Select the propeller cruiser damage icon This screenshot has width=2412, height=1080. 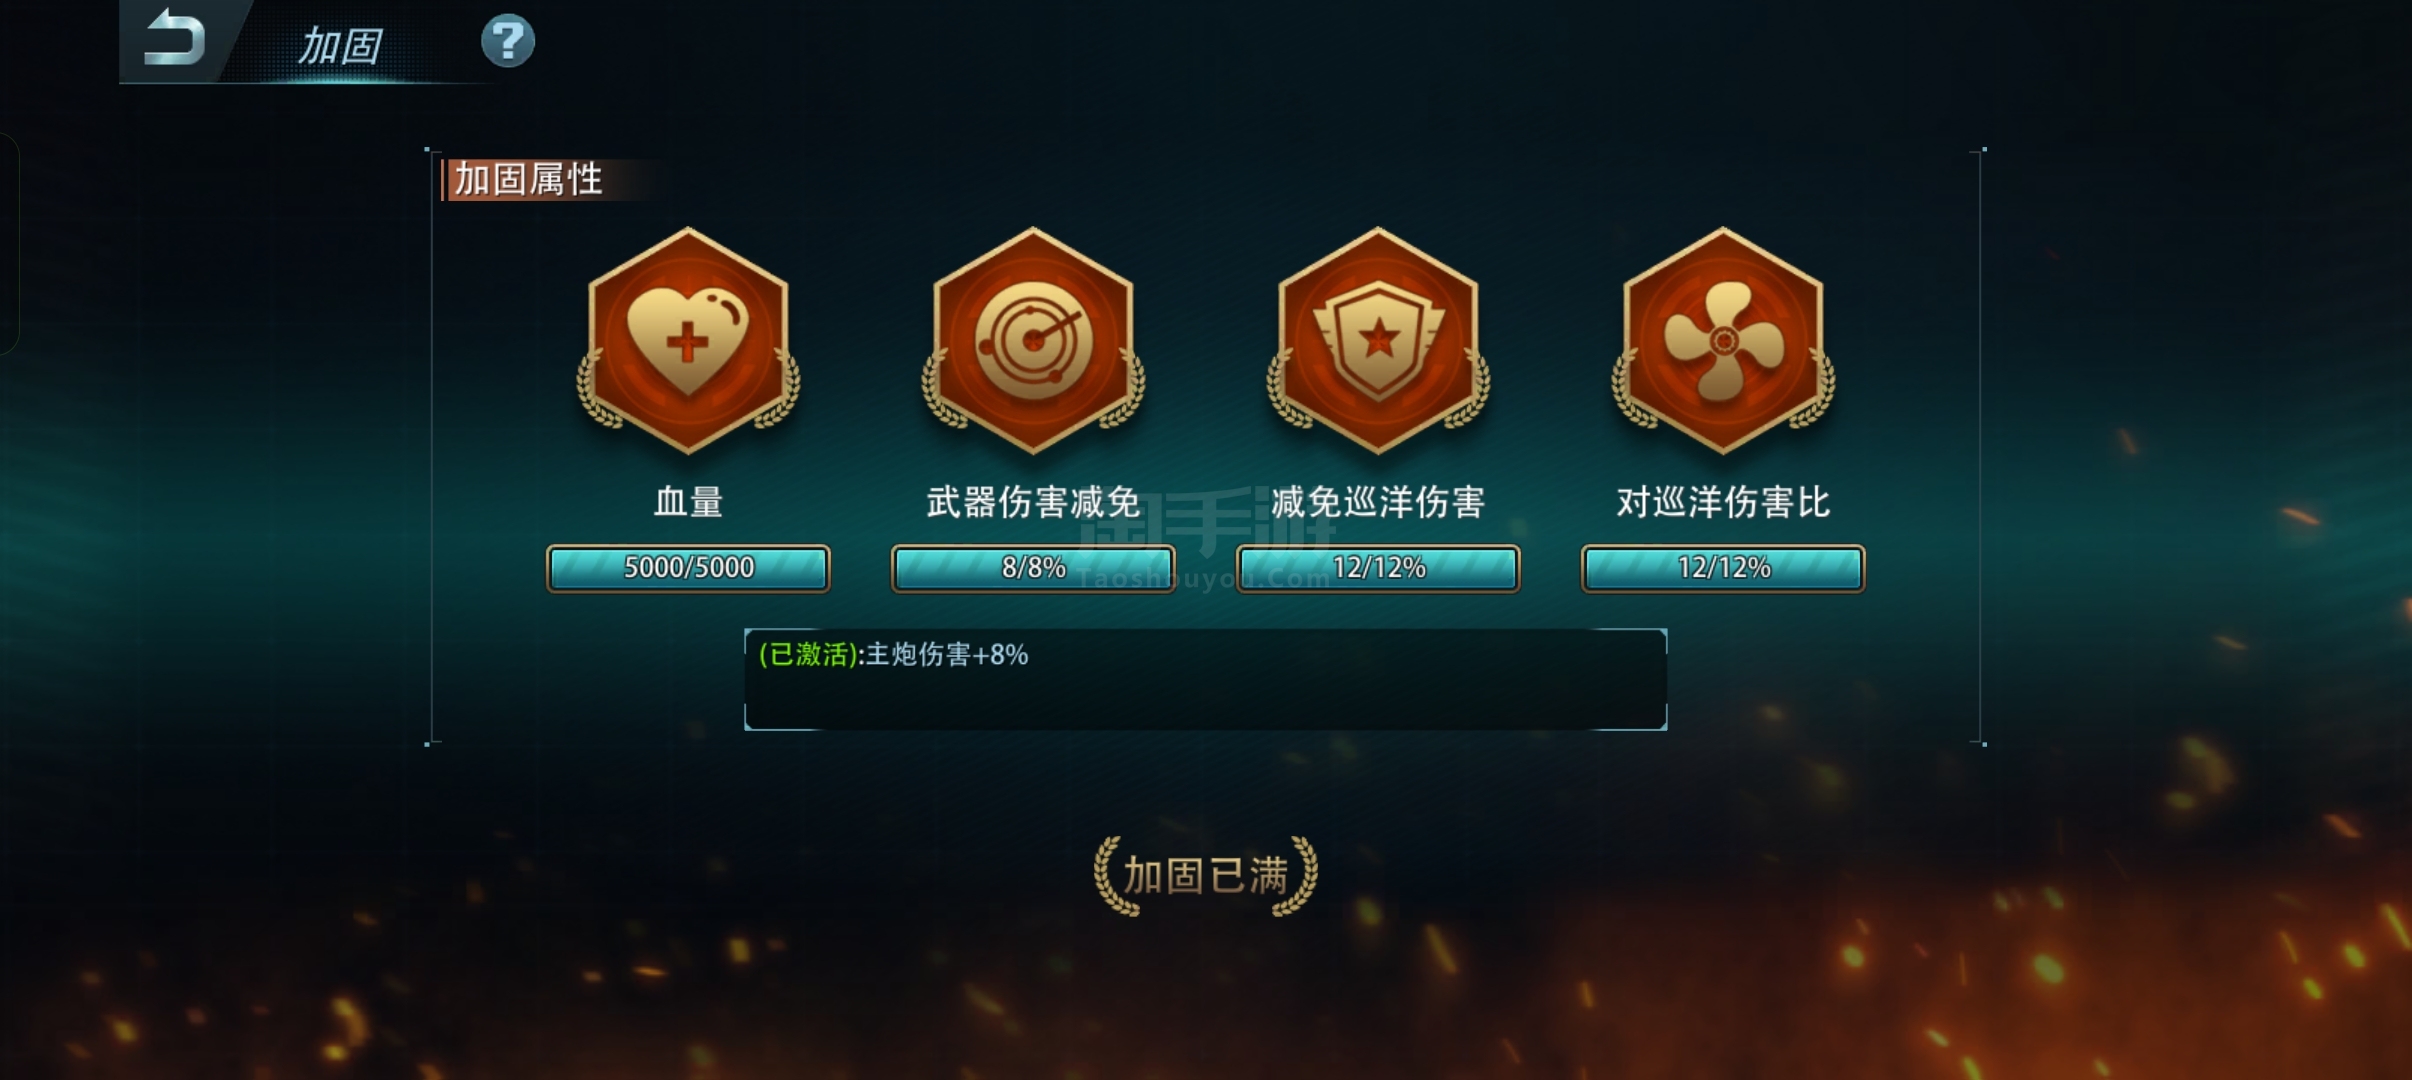1723,341
